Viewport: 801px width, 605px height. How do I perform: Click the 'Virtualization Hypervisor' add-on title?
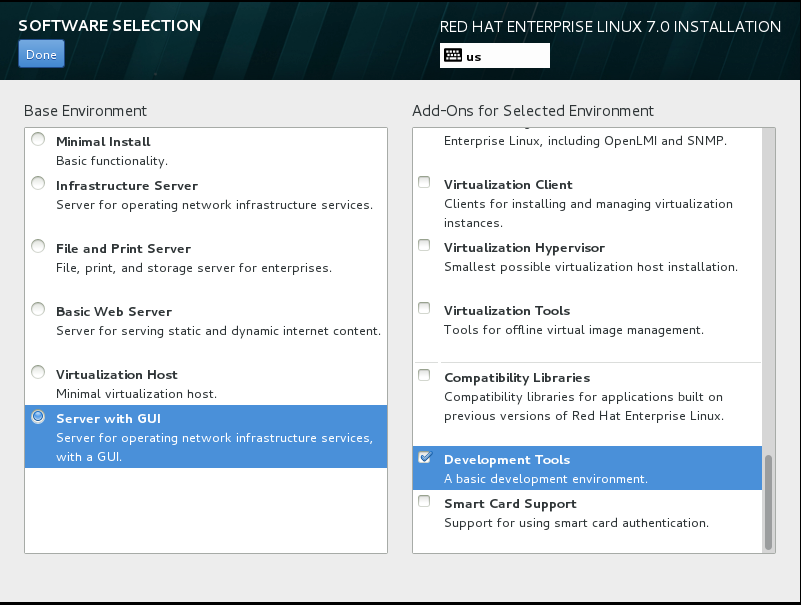(524, 248)
